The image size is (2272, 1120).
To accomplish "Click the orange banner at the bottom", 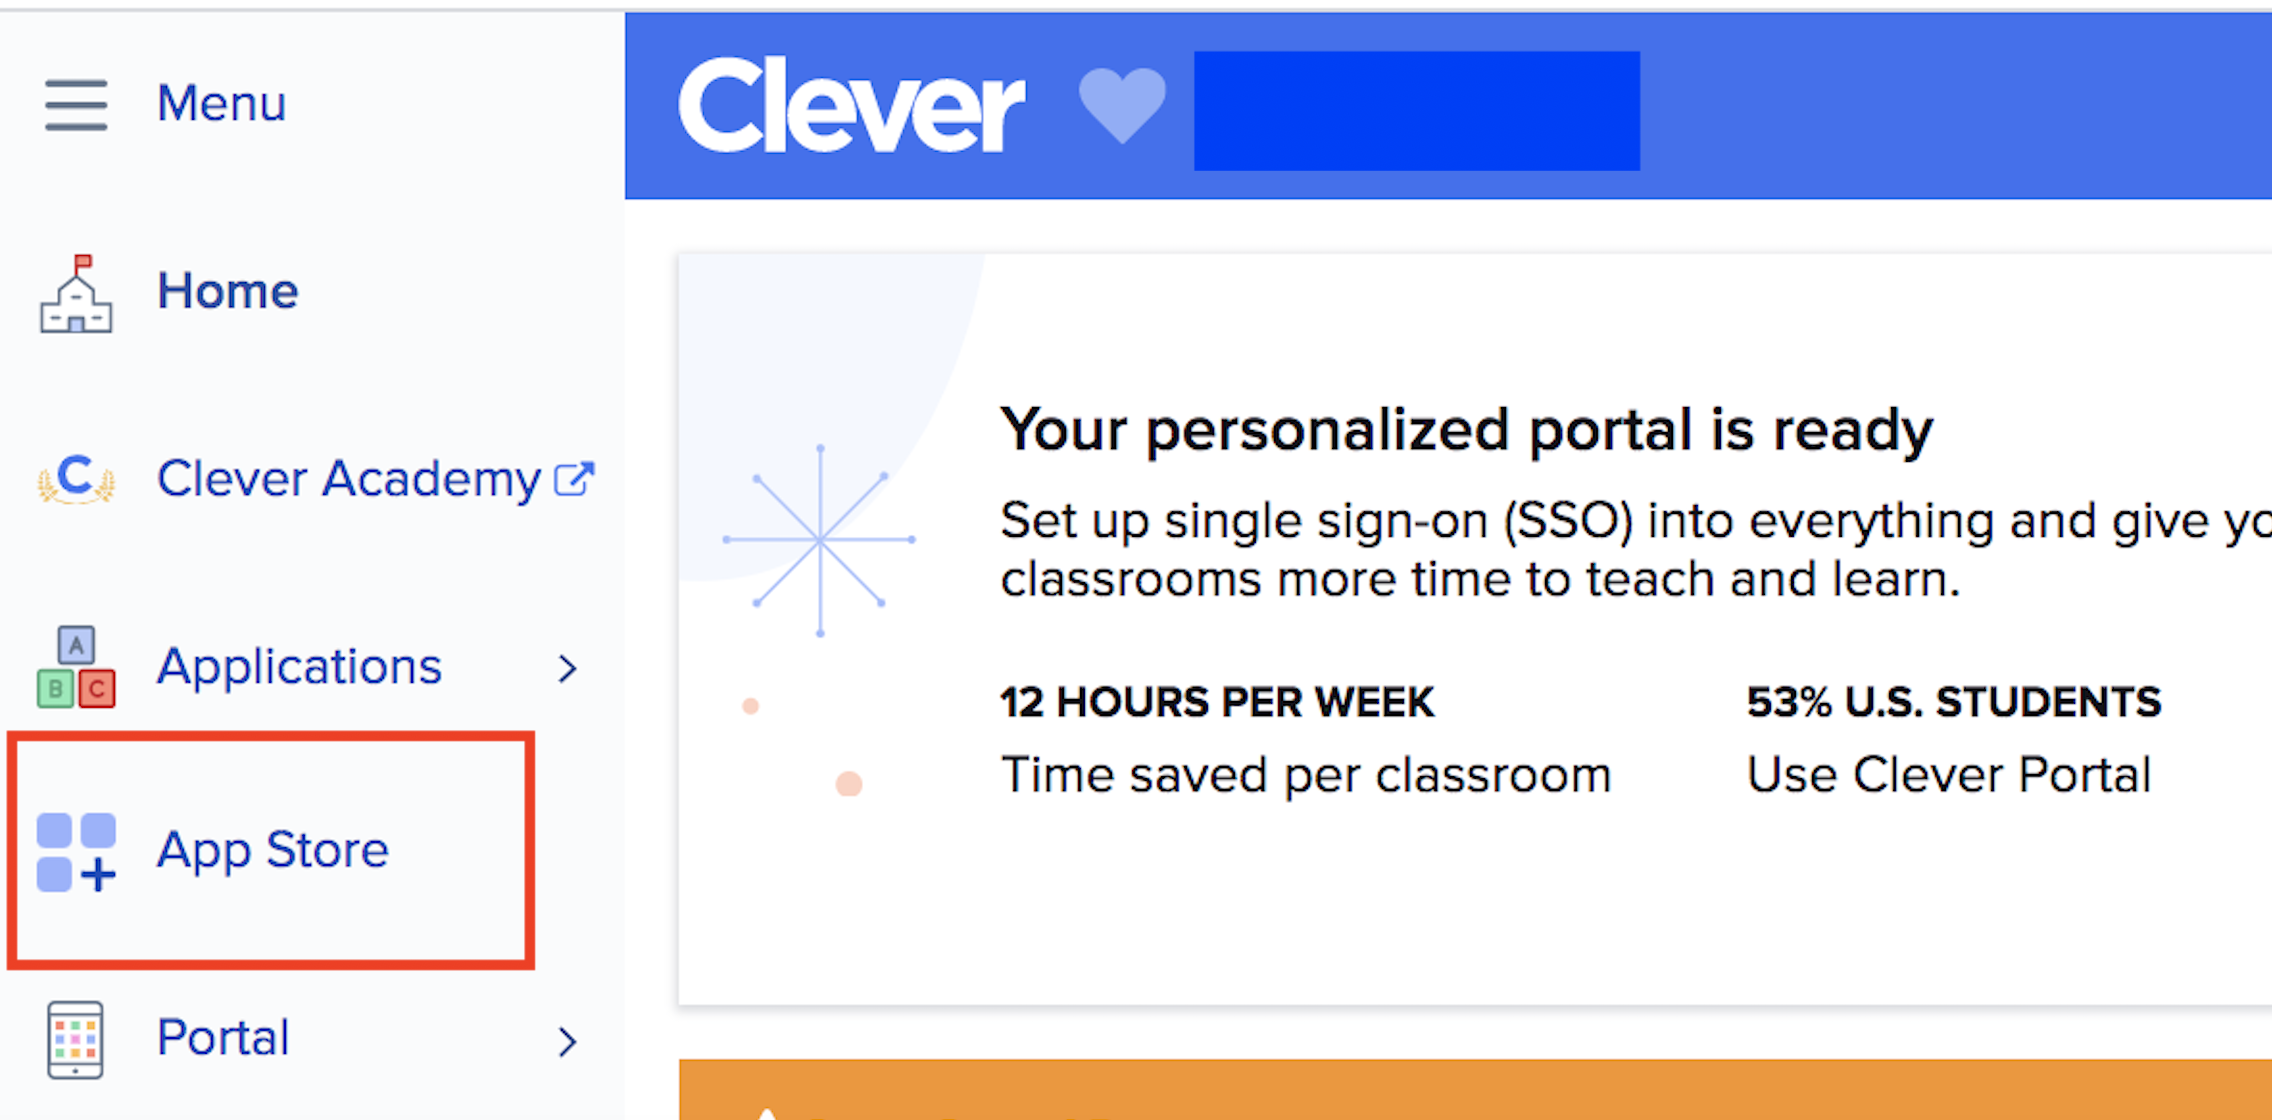I will (1474, 1090).
